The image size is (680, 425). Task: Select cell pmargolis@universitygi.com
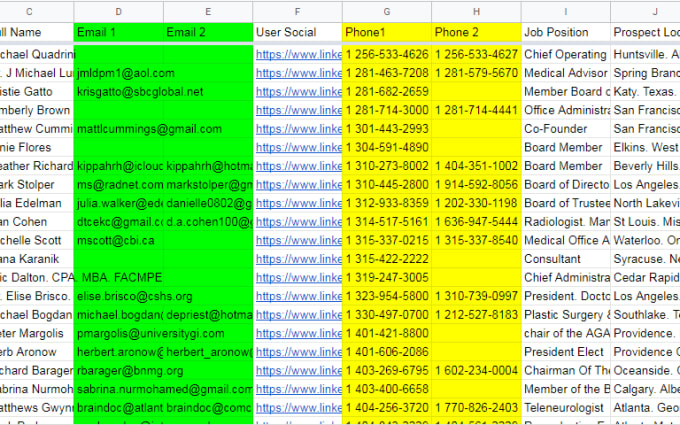tap(118, 333)
